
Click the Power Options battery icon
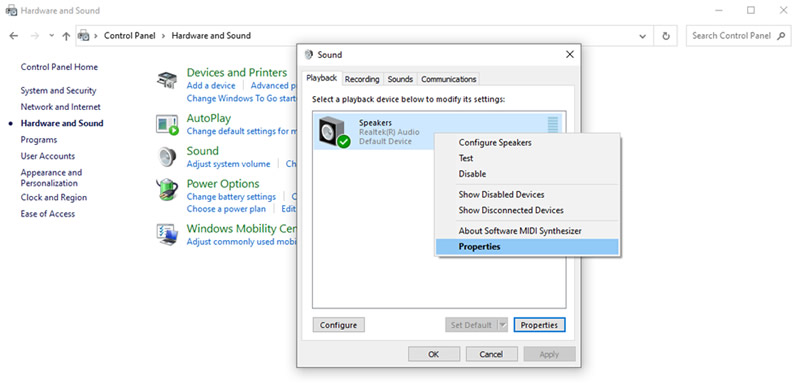pyautogui.click(x=167, y=190)
